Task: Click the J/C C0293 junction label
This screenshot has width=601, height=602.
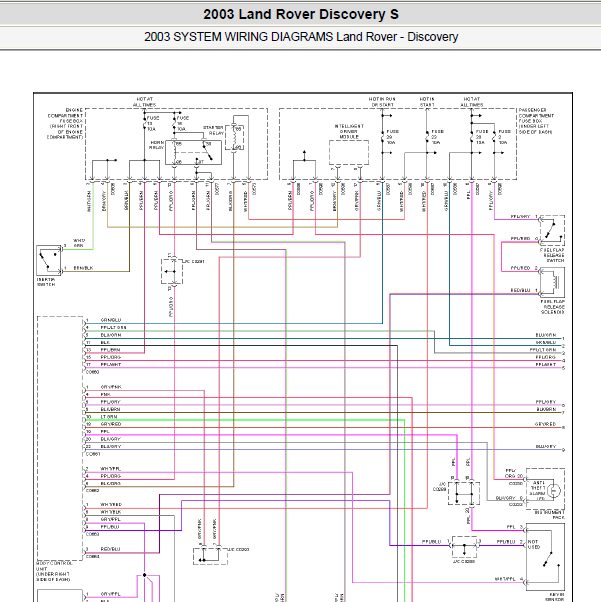Action: [239, 549]
